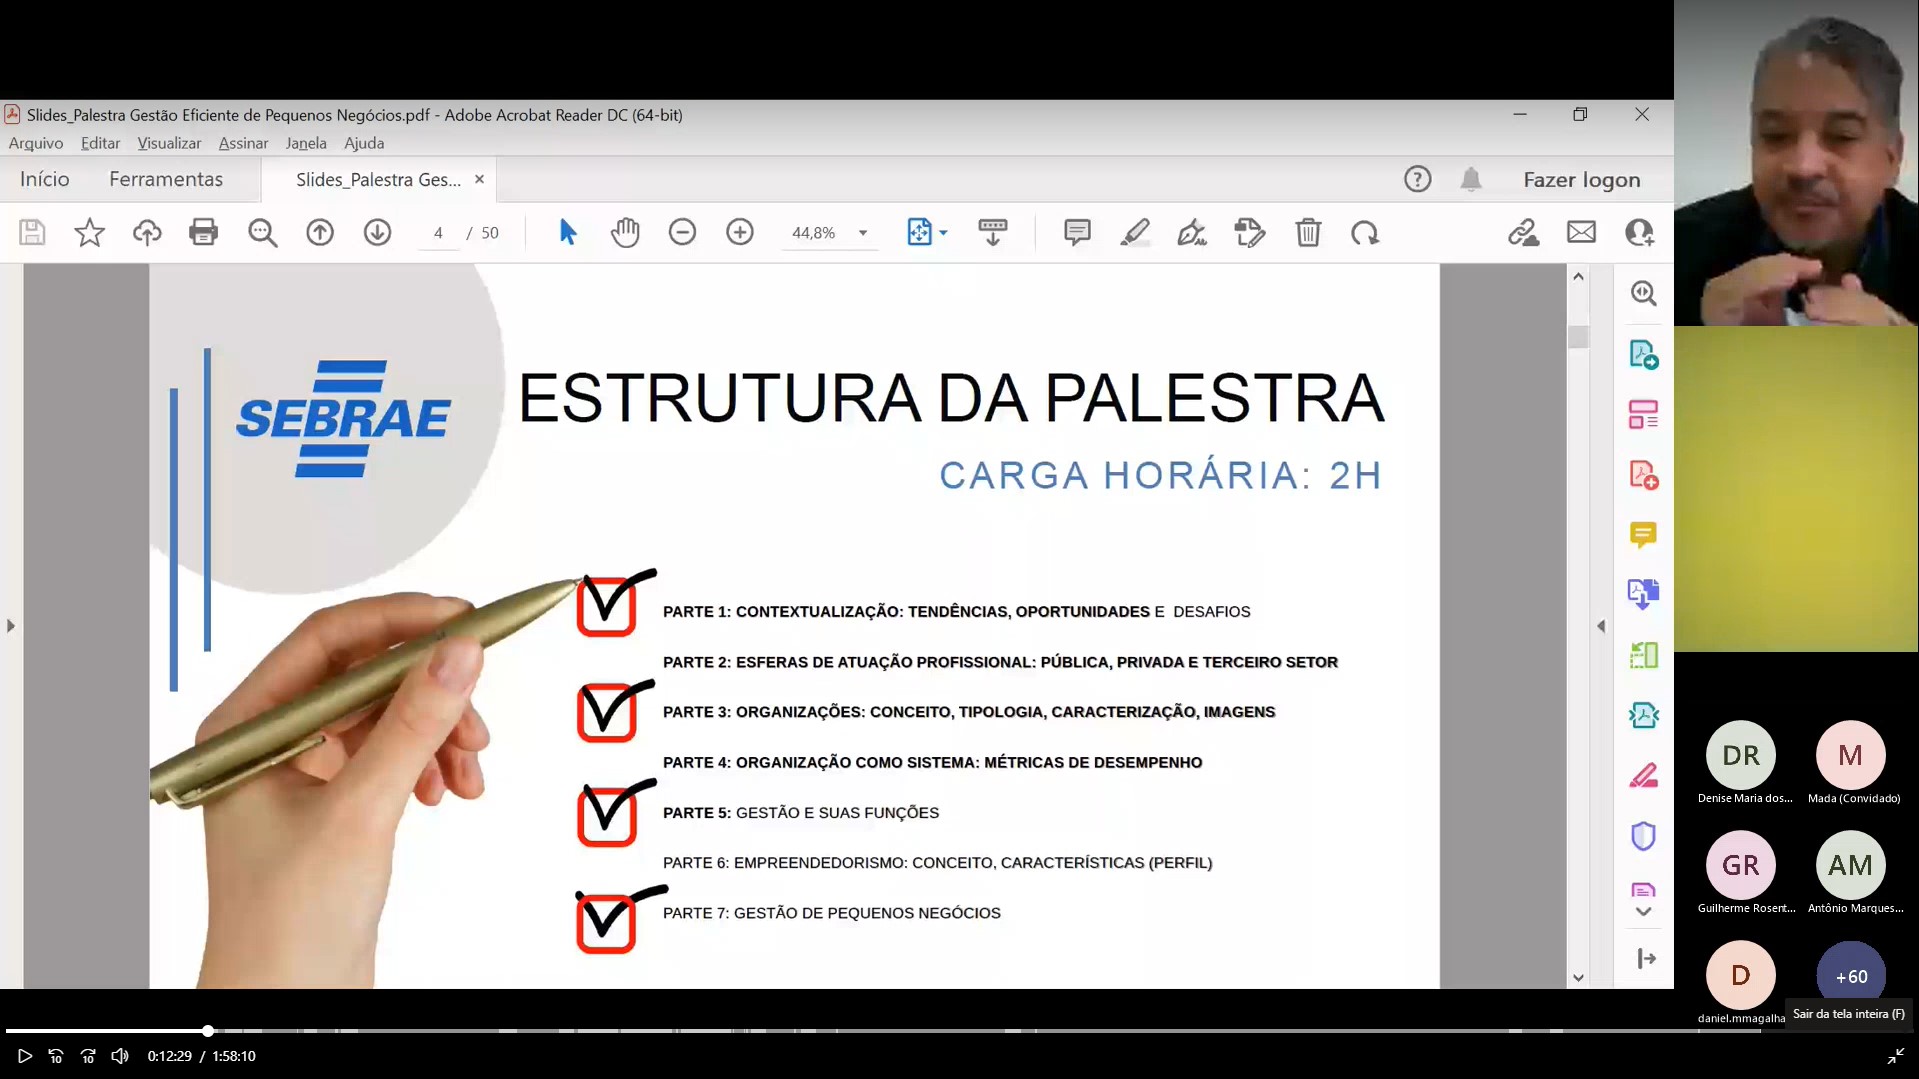This screenshot has height=1079, width=1919.
Task: Open the zoom percentage dropdown
Action: pos(862,233)
